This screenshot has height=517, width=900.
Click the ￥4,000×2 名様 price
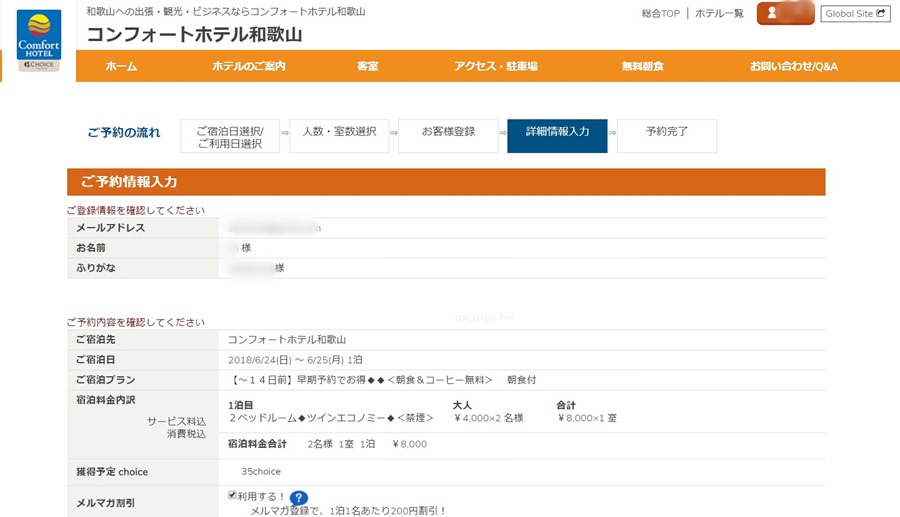488,418
